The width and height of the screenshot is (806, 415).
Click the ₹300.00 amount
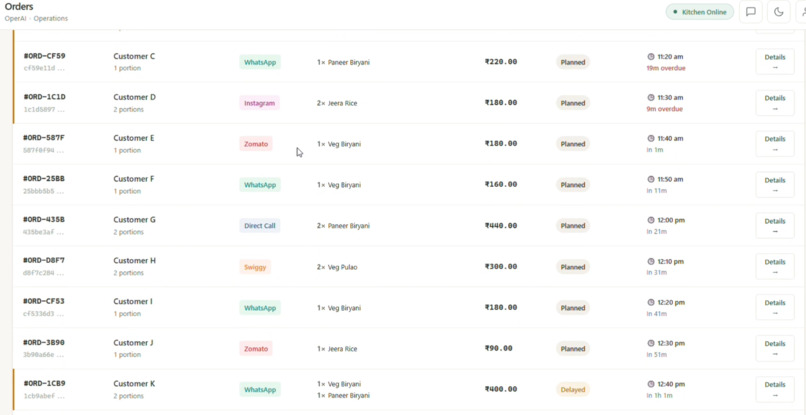point(501,266)
